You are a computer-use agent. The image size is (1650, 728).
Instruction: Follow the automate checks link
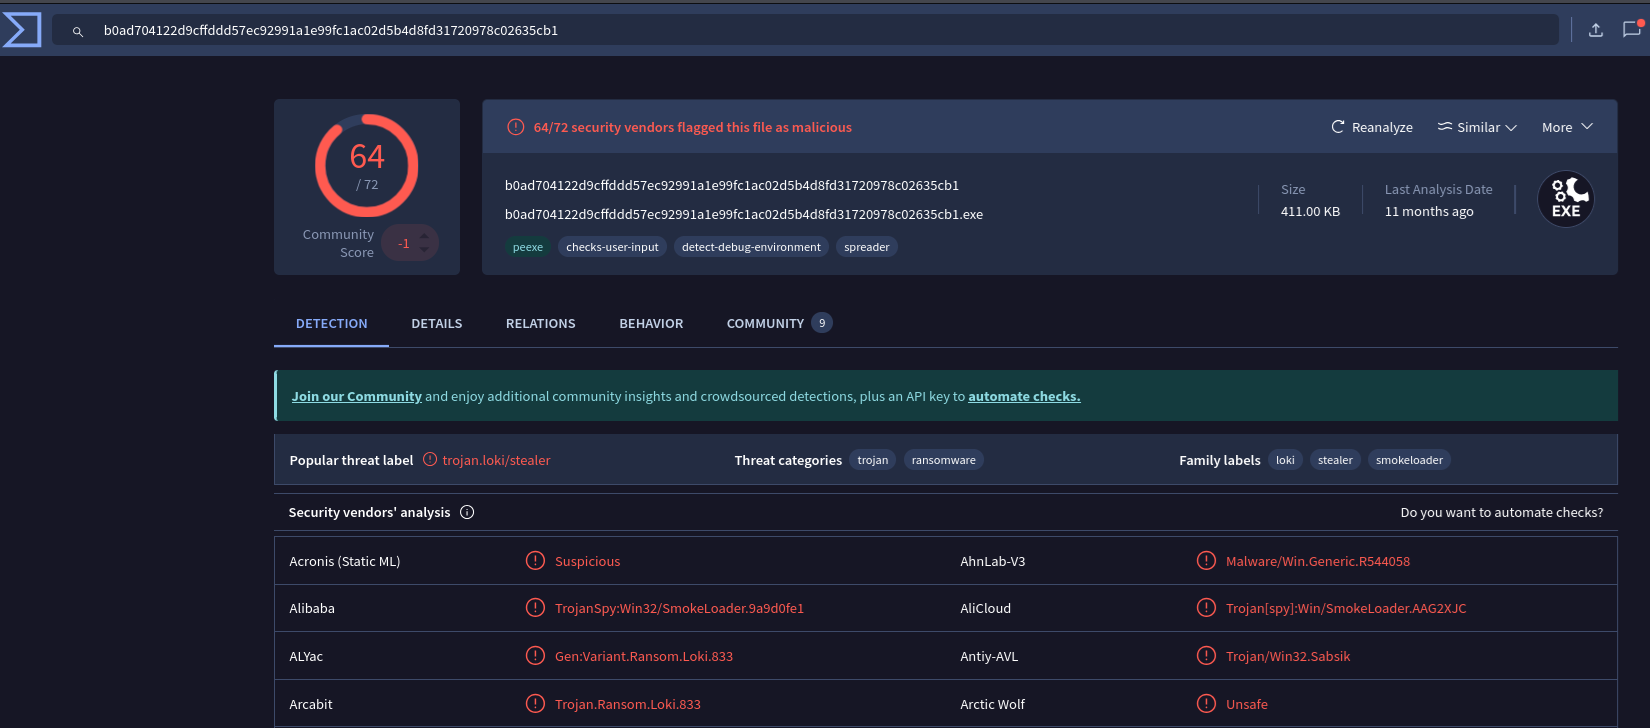1024,396
